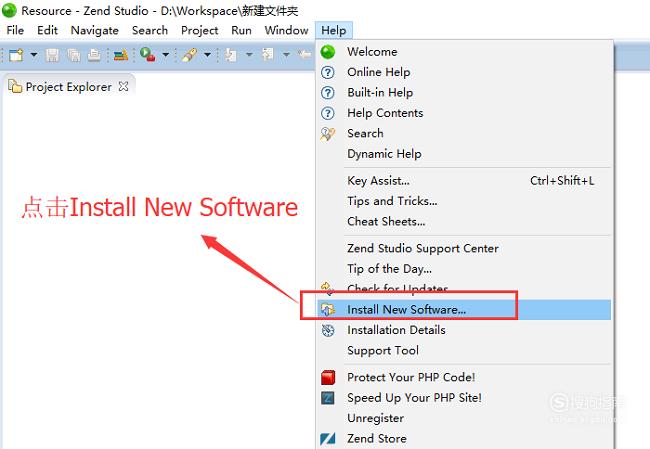Click the Previous Annotation toolbar icon
The image size is (650, 449).
point(268,54)
